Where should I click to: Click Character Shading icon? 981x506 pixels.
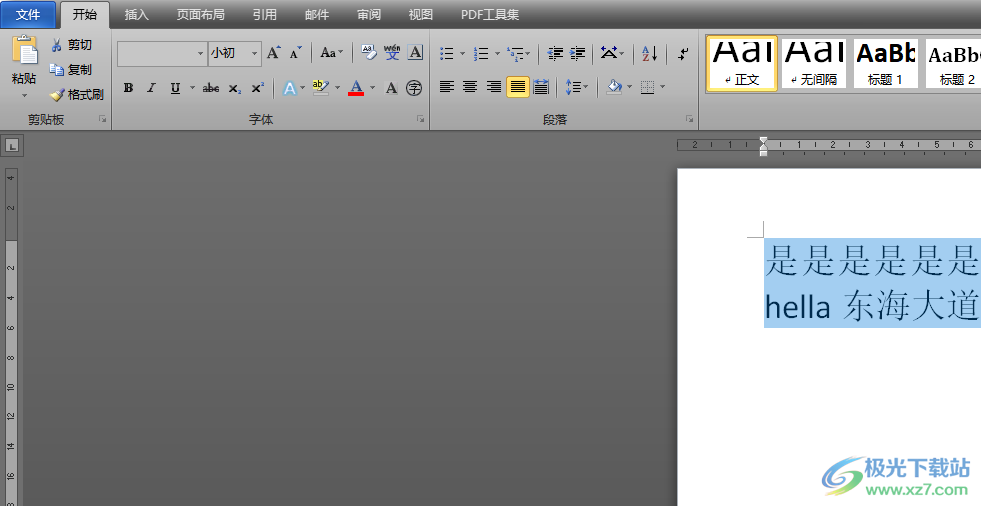click(392, 88)
